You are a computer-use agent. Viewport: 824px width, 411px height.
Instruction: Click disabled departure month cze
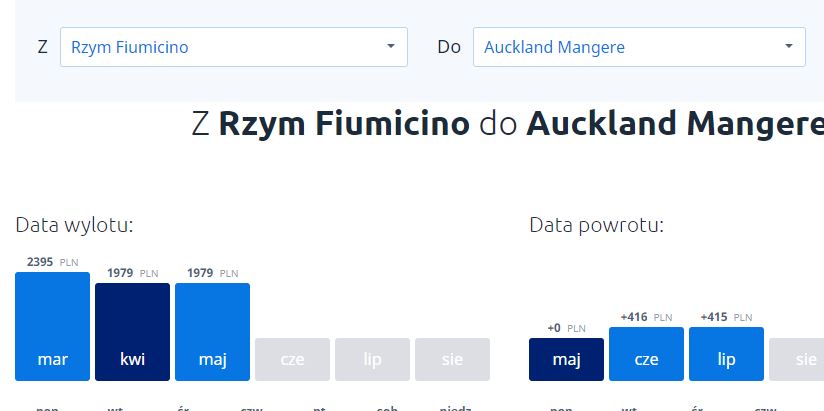[x=292, y=359]
